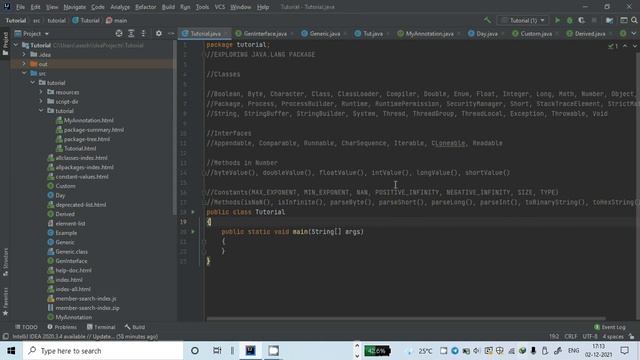Open Task View on taskbar
This screenshot has width=640, height=360.
217,351
